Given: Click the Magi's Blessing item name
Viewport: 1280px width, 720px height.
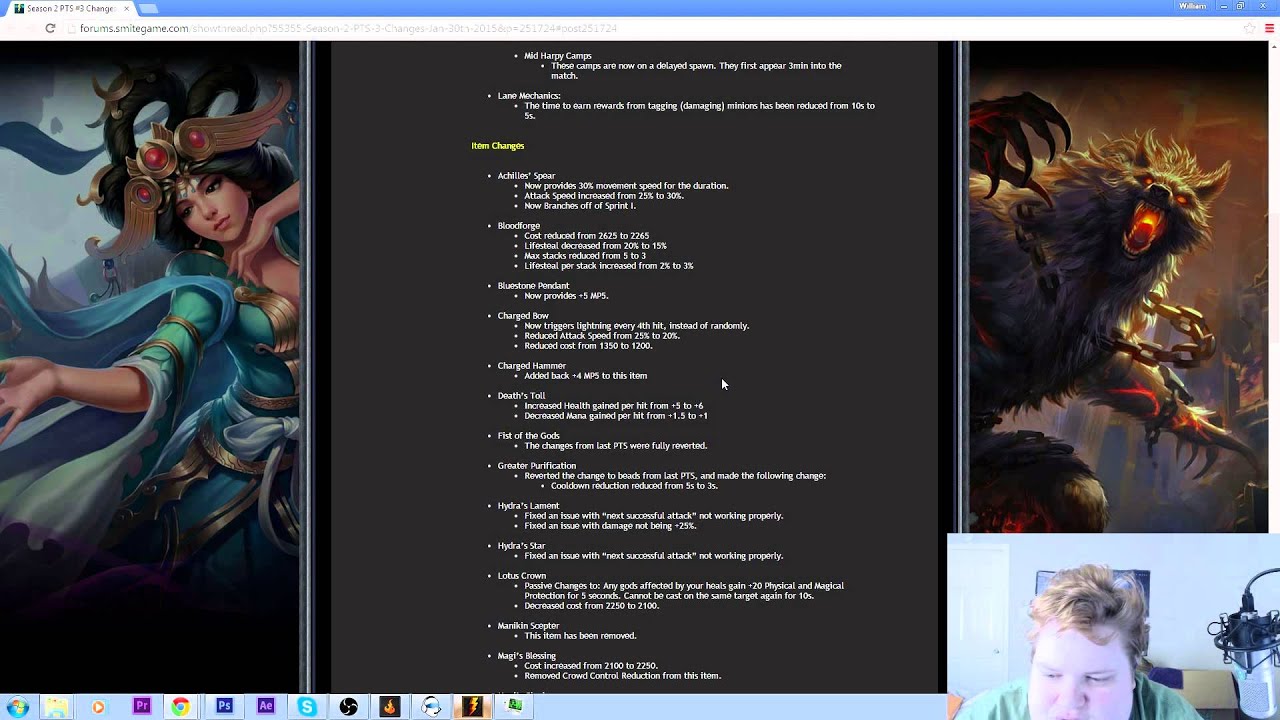Looking at the screenshot, I should click(x=527, y=656).
